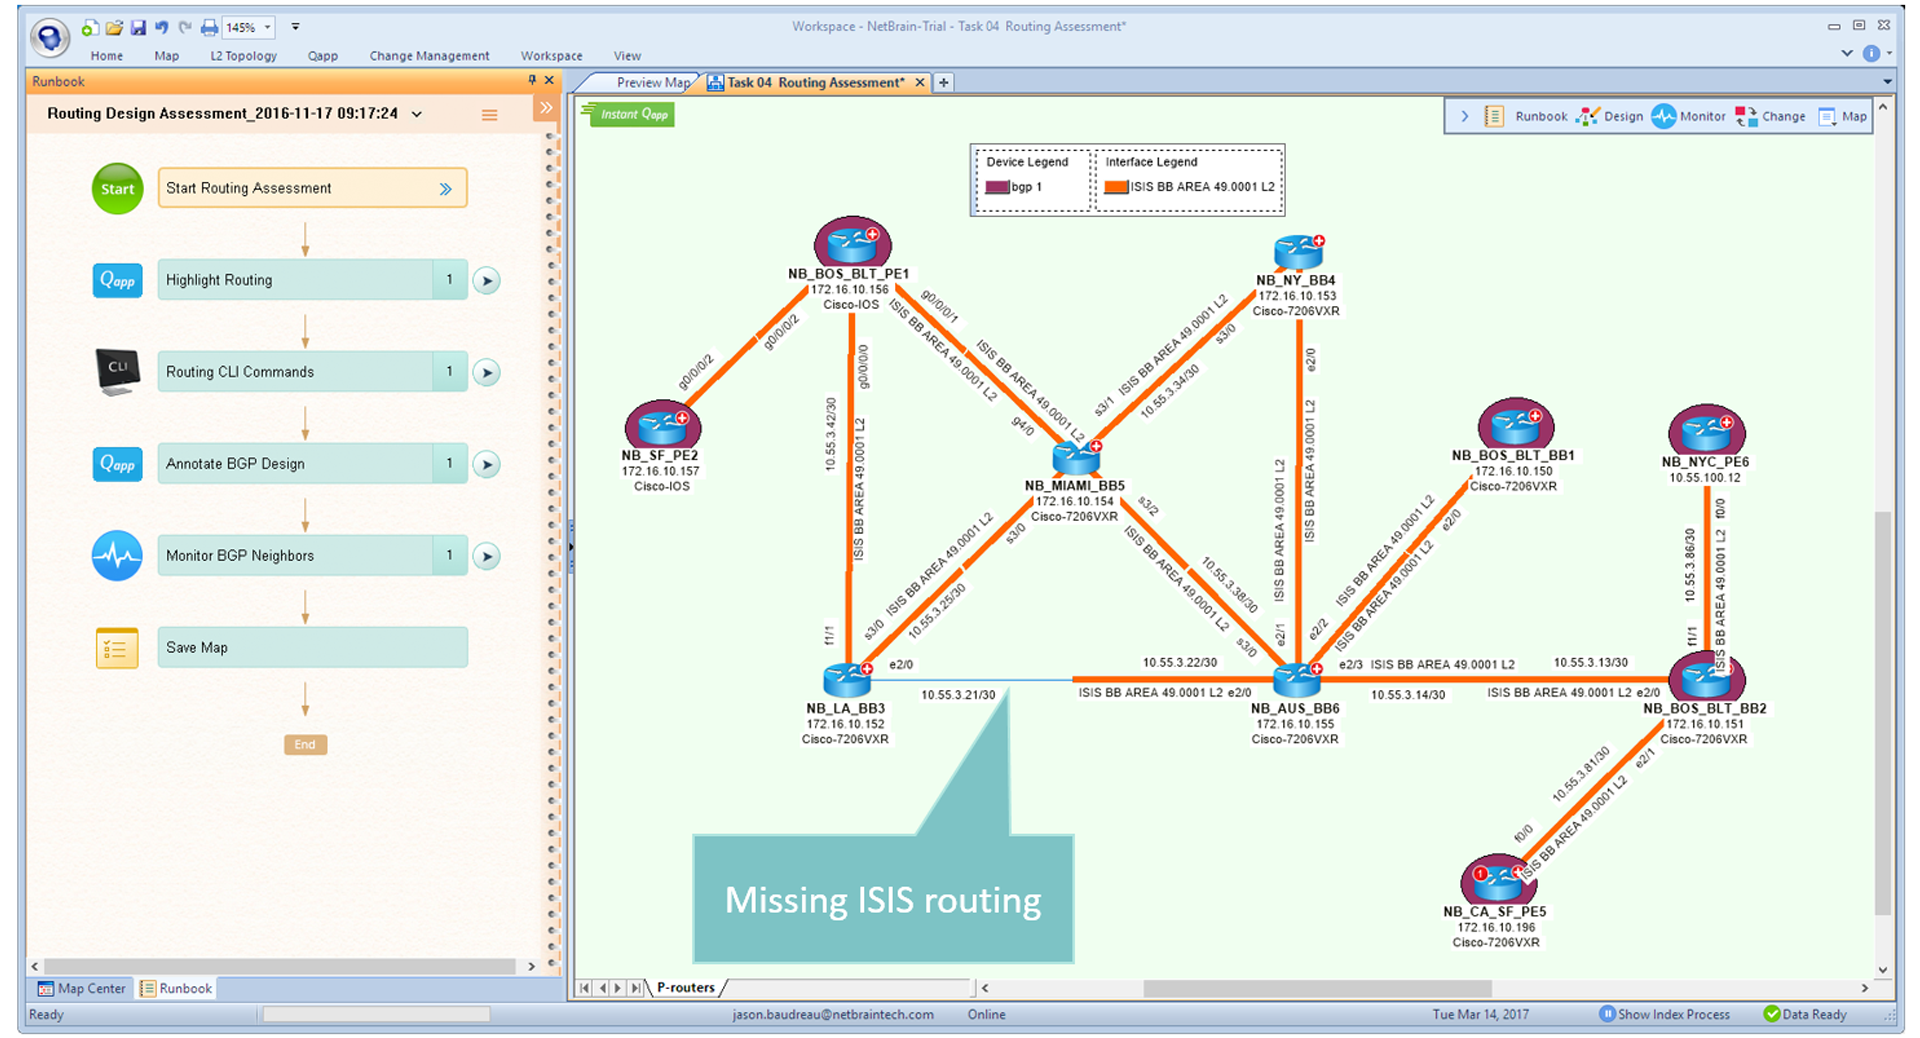
Task: Click the Save Map notes icon
Action: tap(117, 648)
